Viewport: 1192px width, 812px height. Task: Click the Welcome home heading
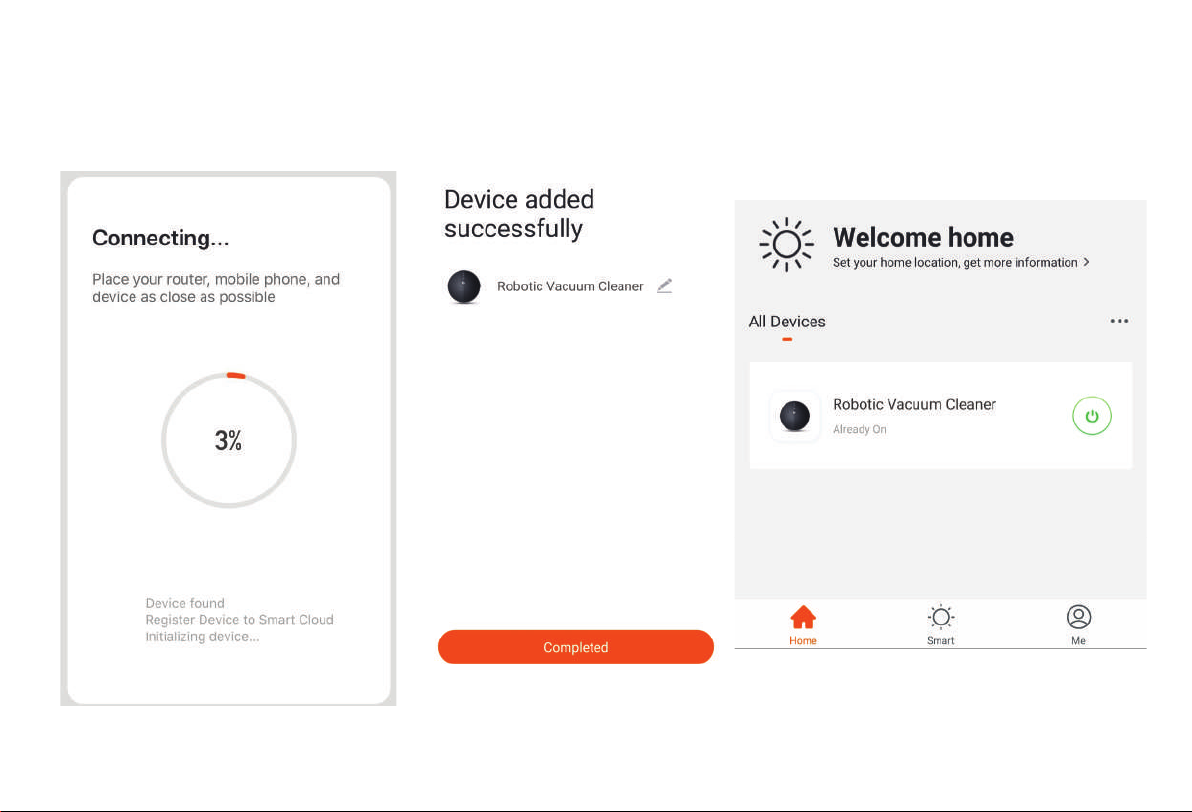[x=923, y=237]
